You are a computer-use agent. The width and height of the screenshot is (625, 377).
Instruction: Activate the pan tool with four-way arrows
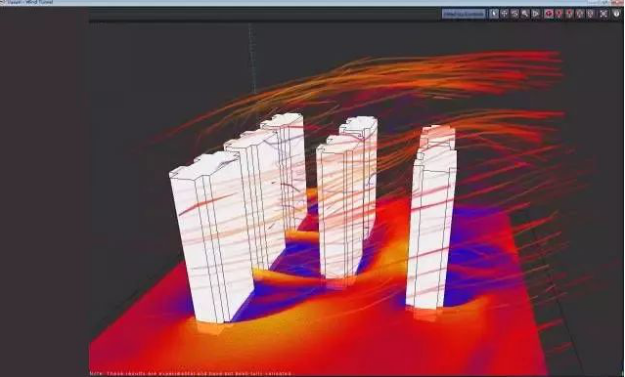(504, 14)
